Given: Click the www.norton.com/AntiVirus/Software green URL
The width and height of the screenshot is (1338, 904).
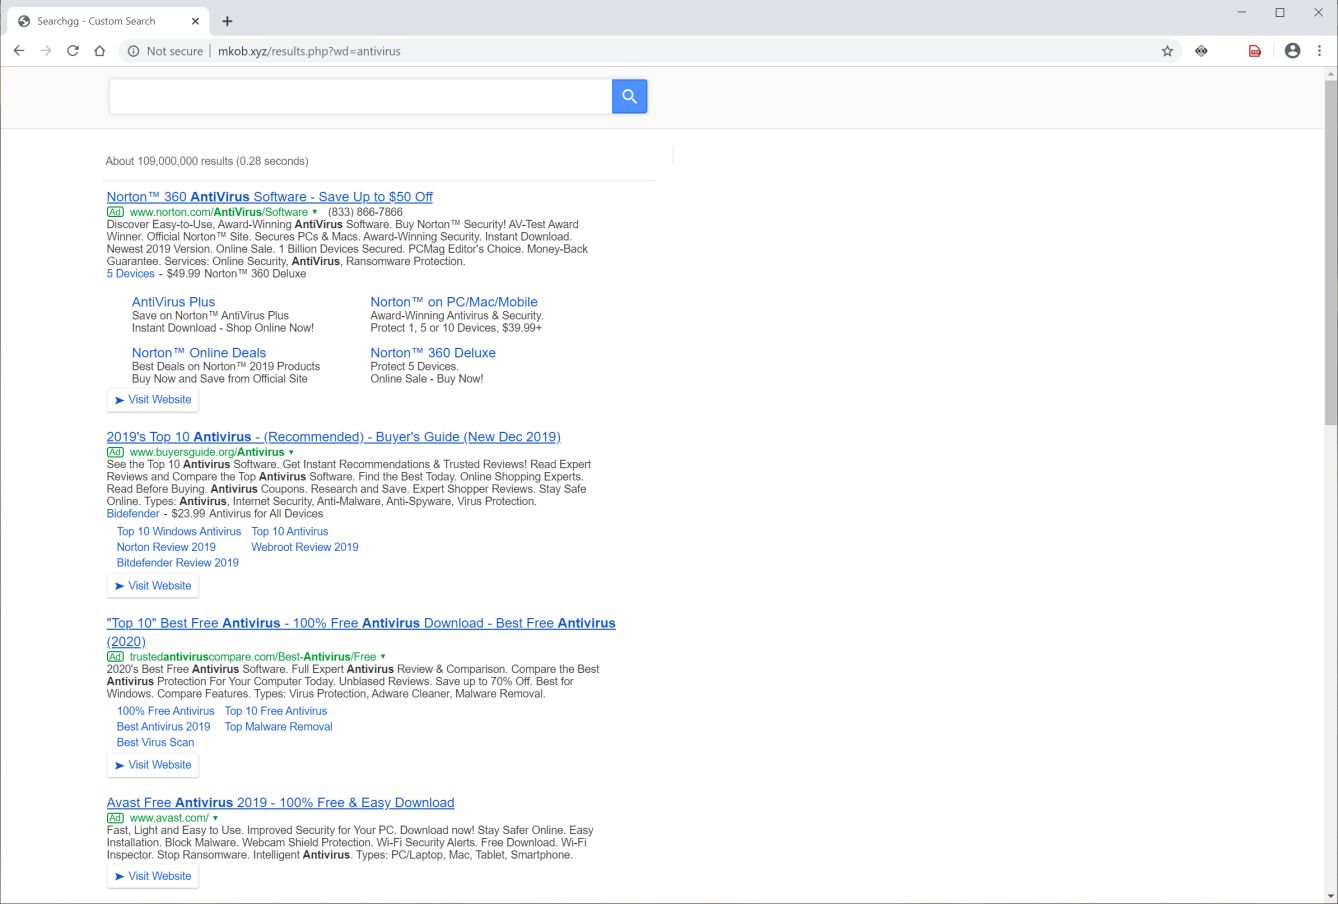Looking at the screenshot, I should pos(219,212).
